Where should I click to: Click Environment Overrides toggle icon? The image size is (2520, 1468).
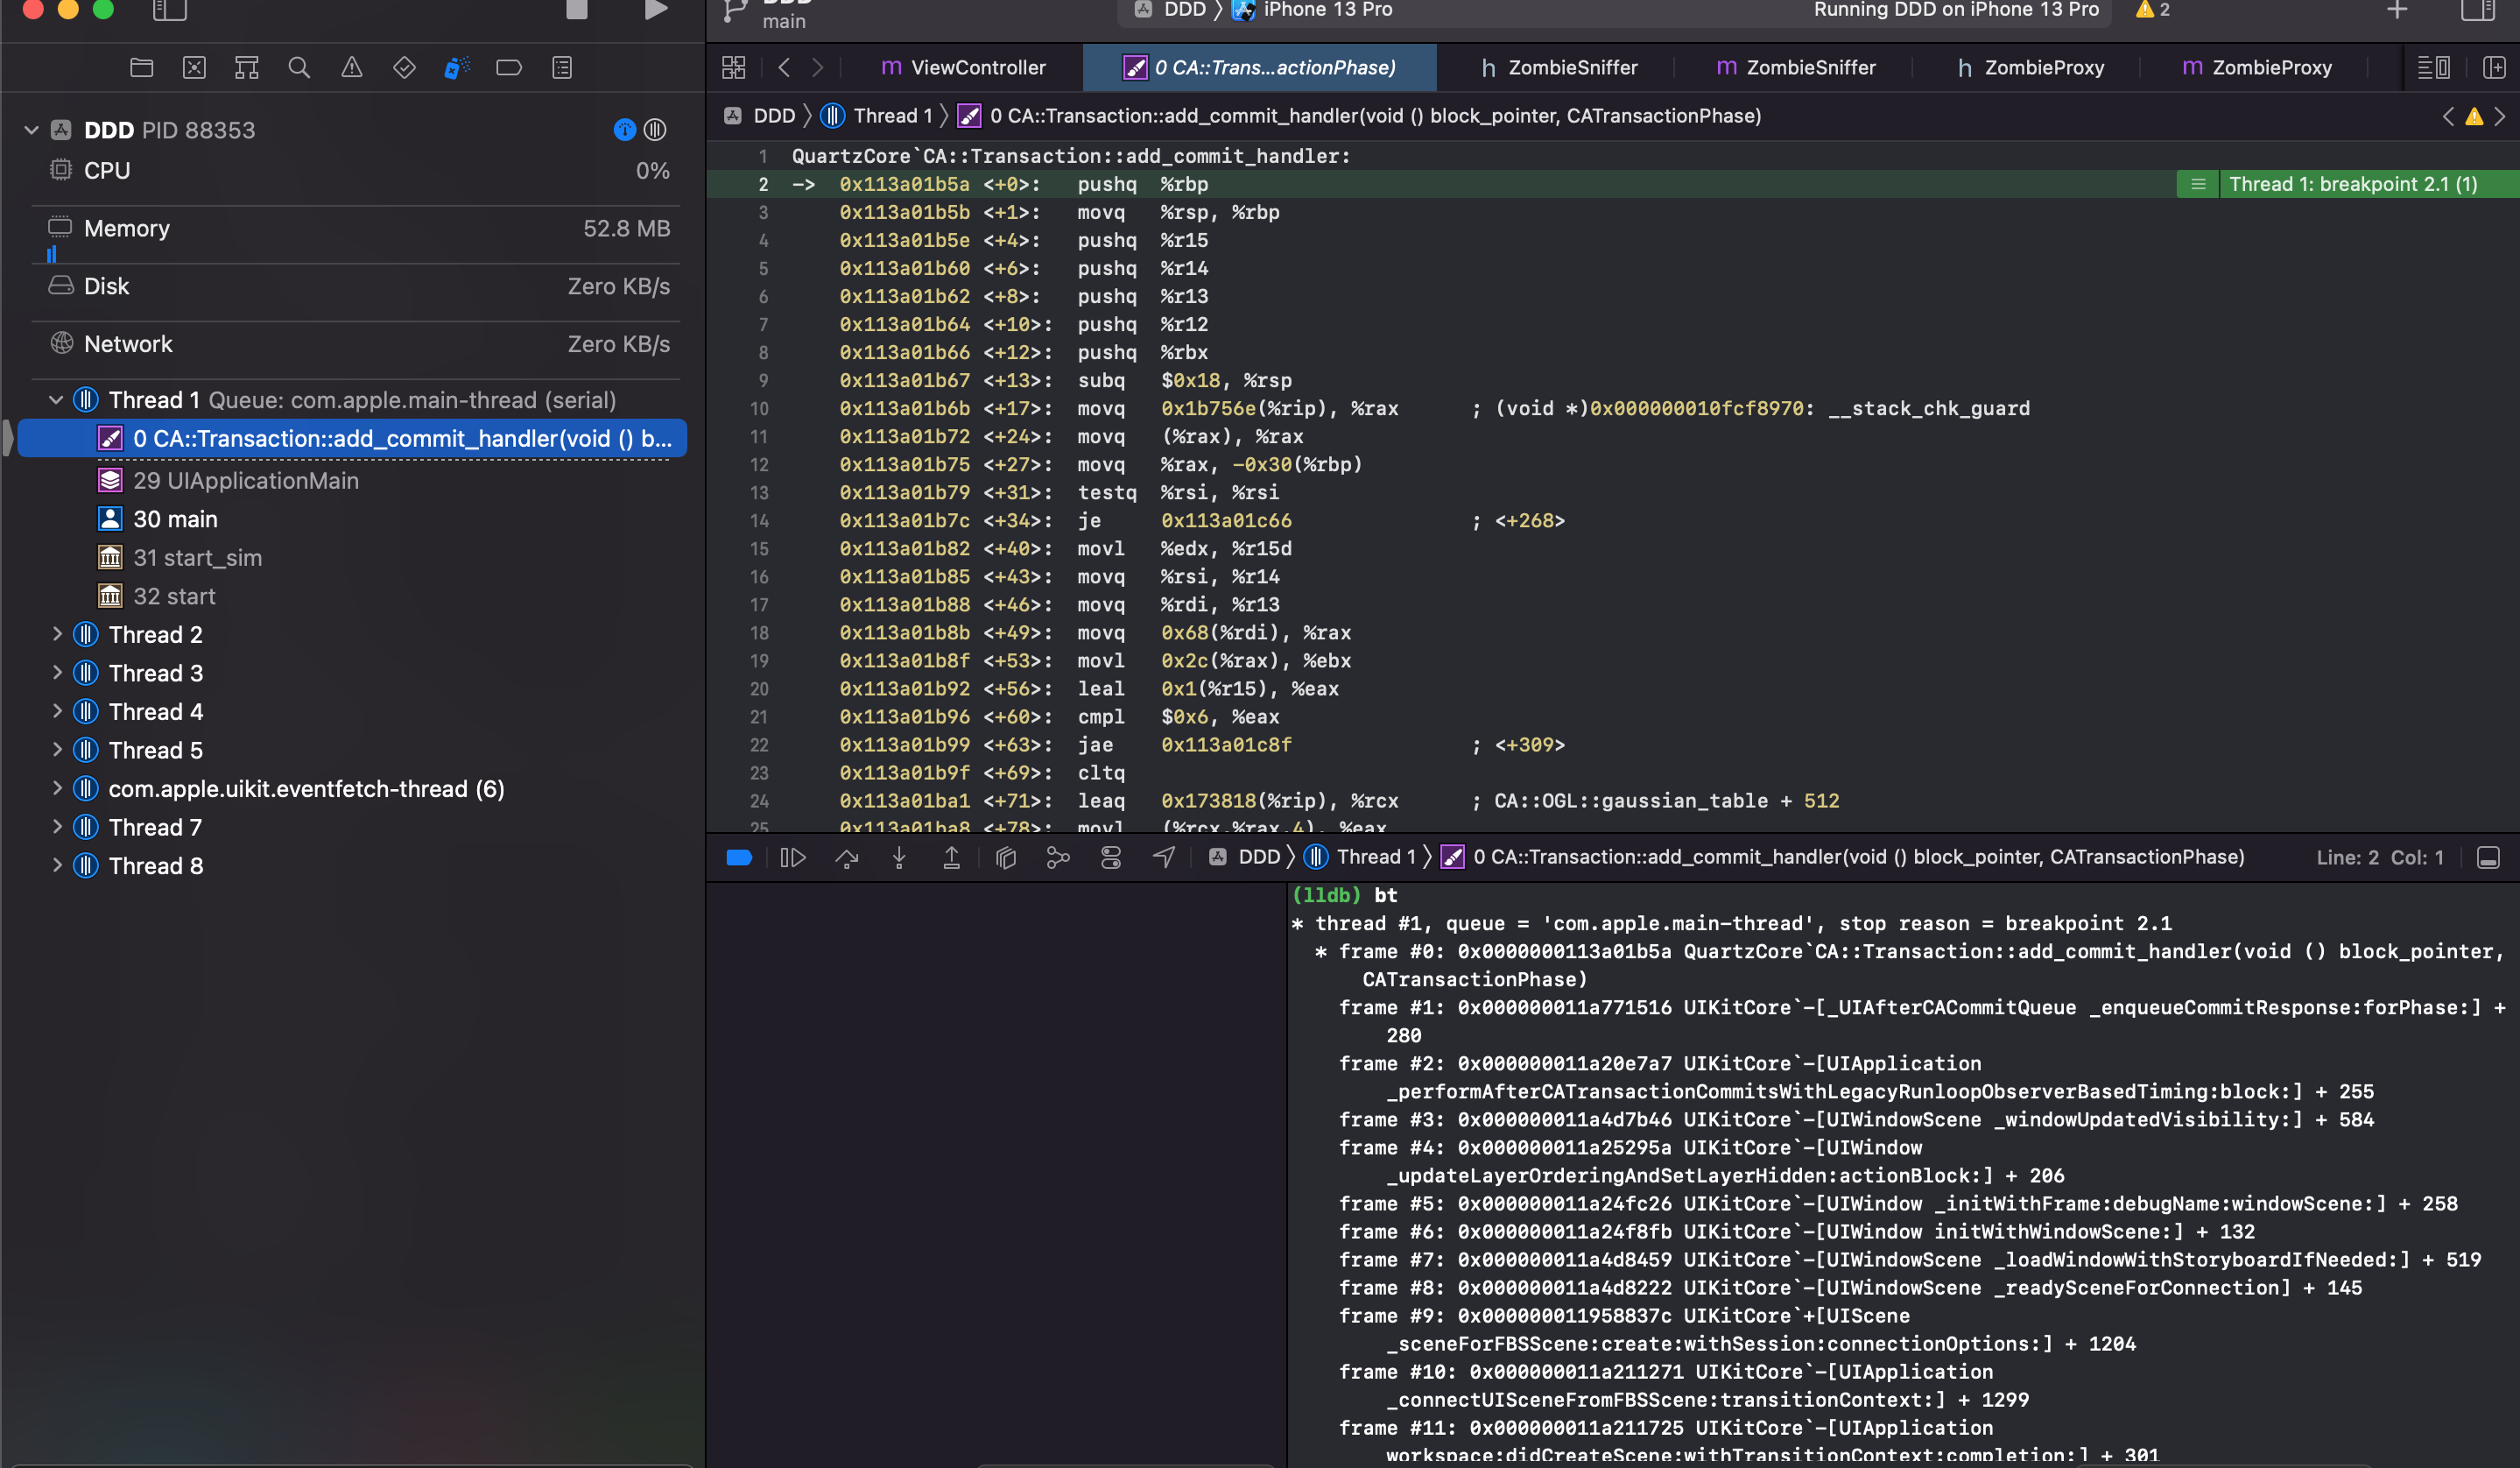pyautogui.click(x=1110, y=858)
